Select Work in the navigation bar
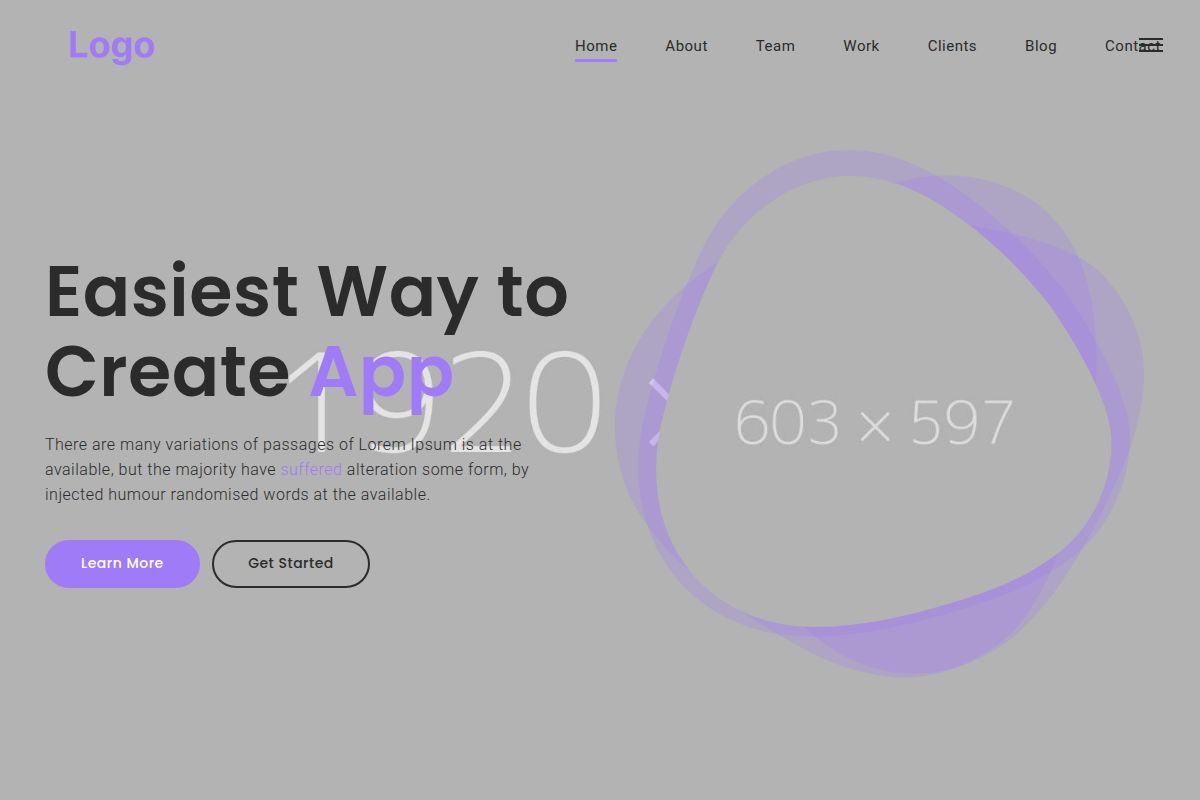This screenshot has height=800, width=1200. (860, 46)
